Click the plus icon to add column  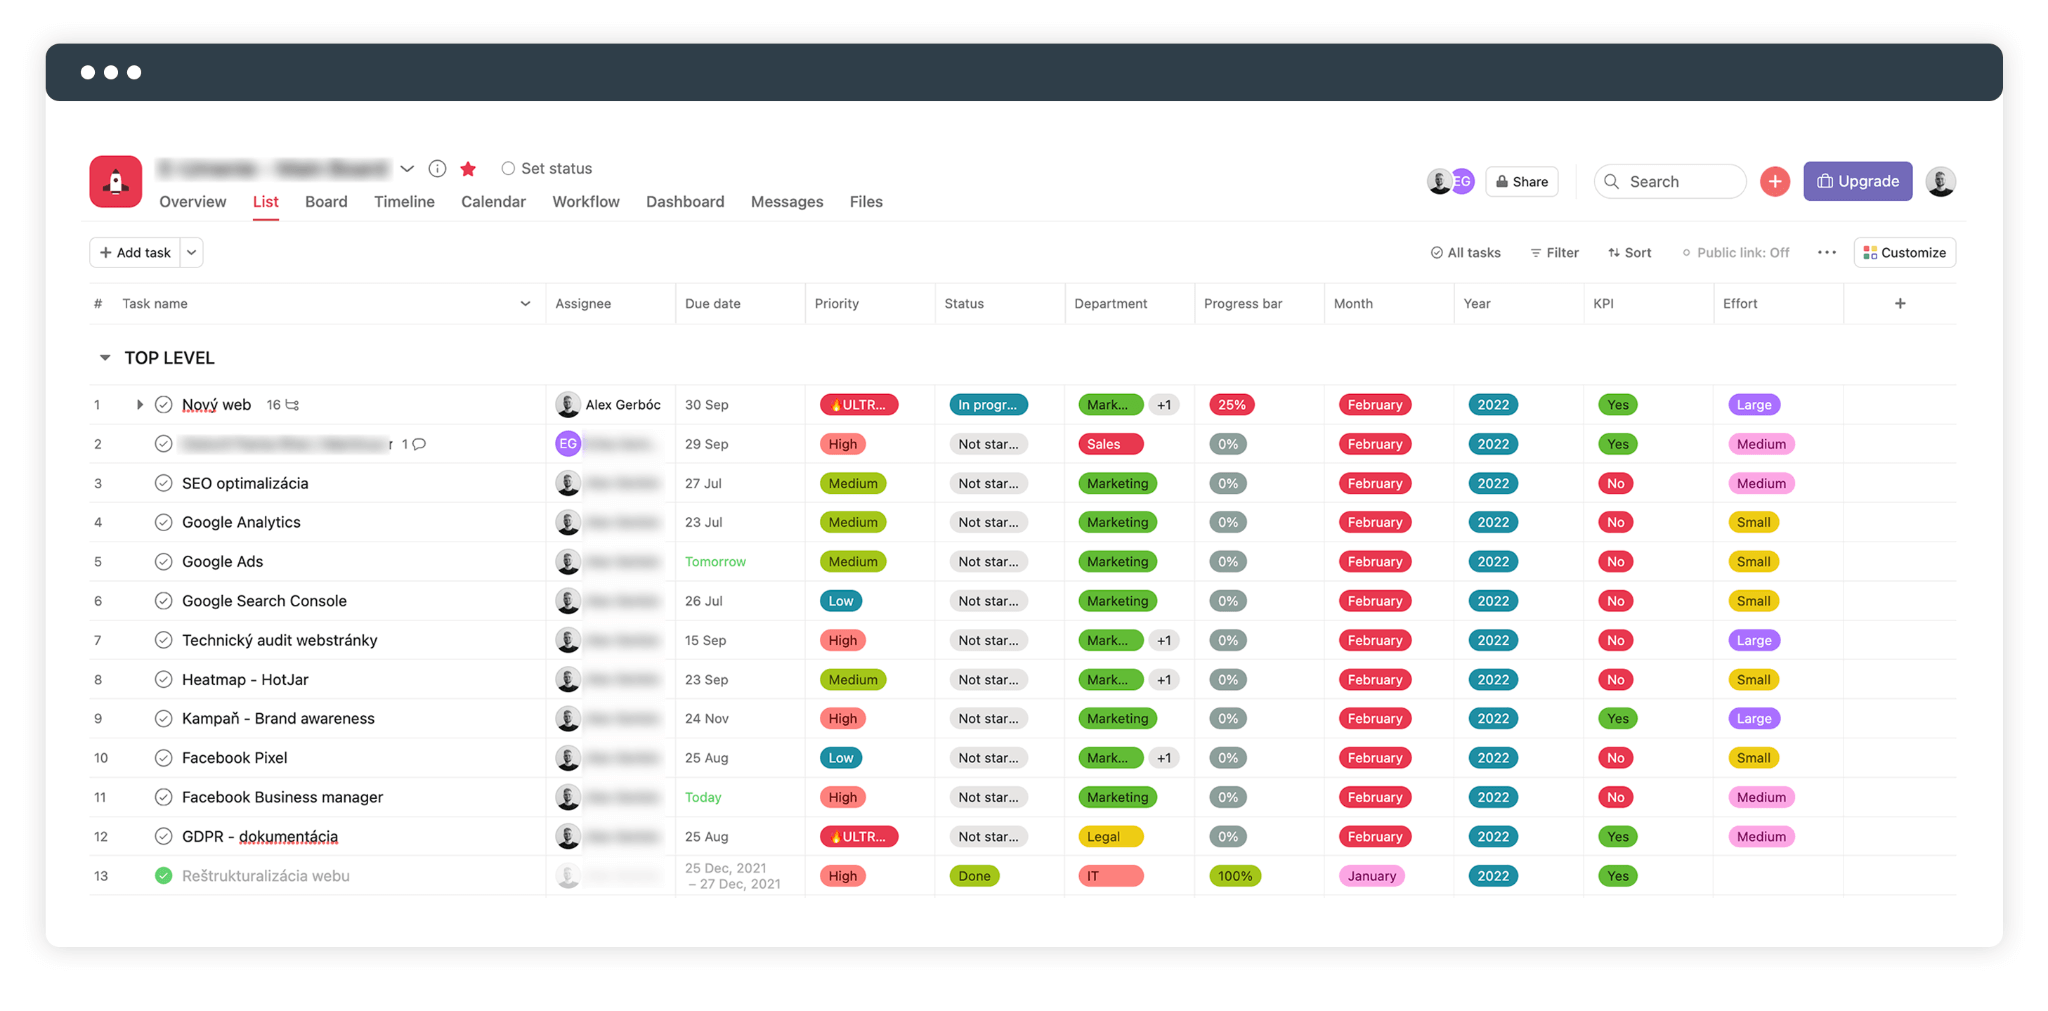(1900, 304)
